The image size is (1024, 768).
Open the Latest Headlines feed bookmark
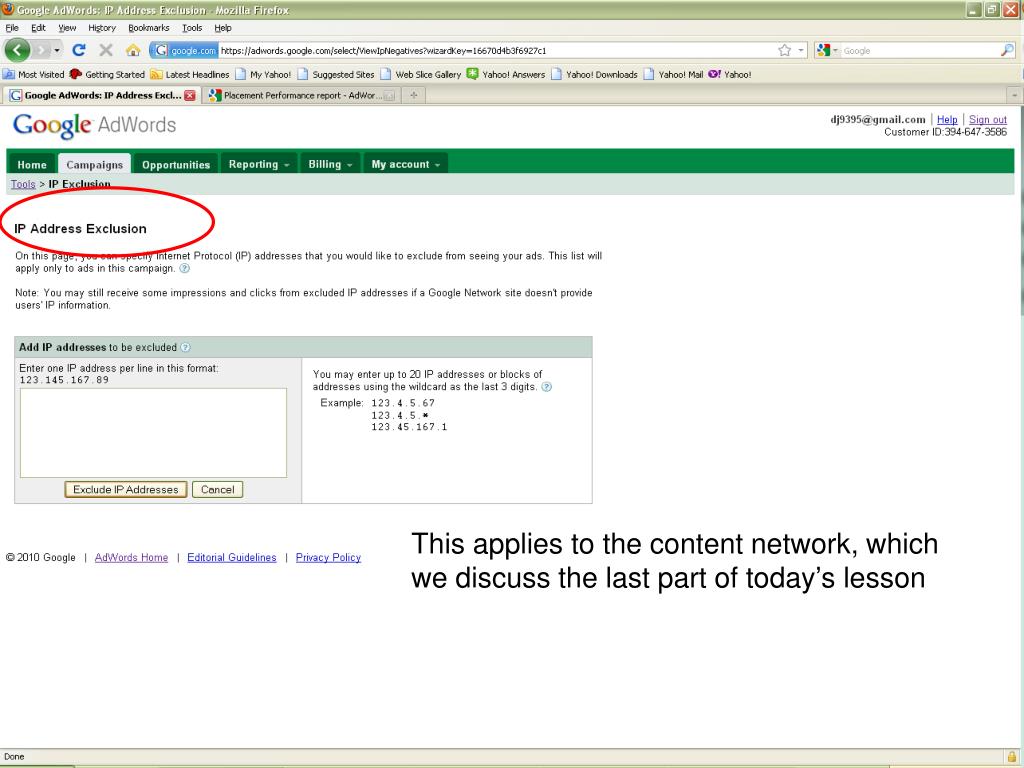[x=190, y=74]
